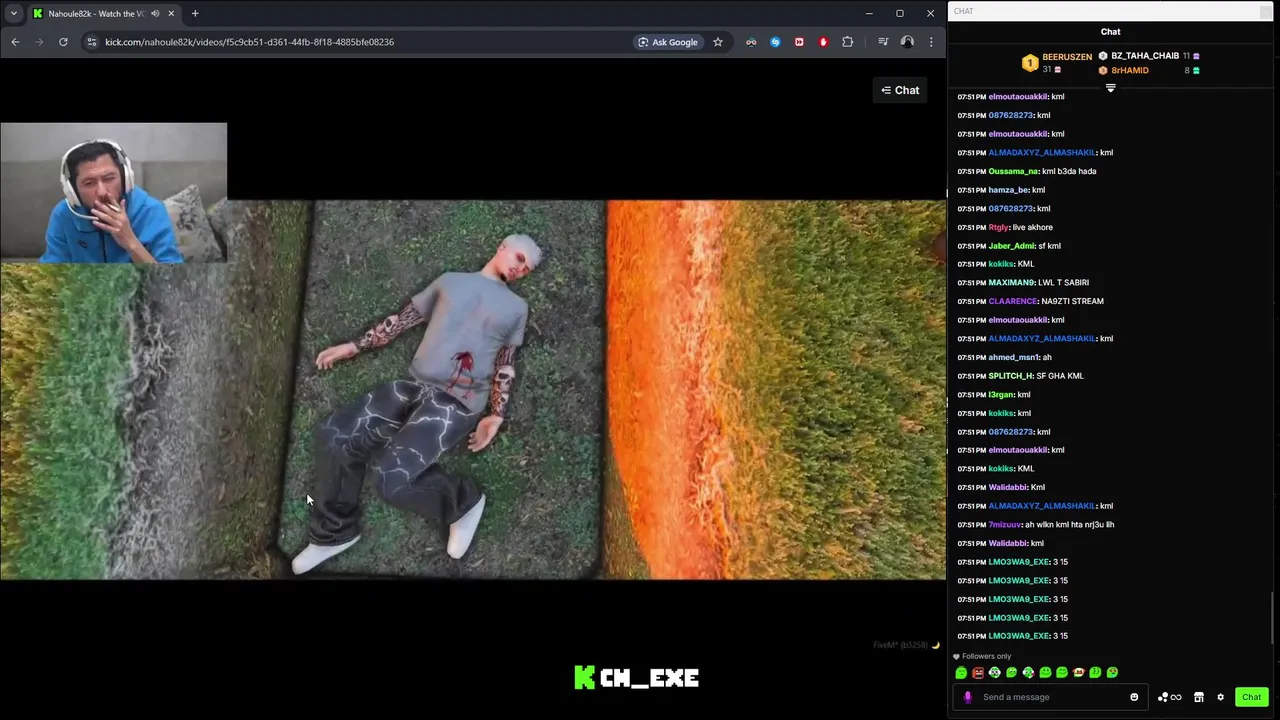Open the channel points icon
The width and height of the screenshot is (1280, 720).
(1169, 697)
